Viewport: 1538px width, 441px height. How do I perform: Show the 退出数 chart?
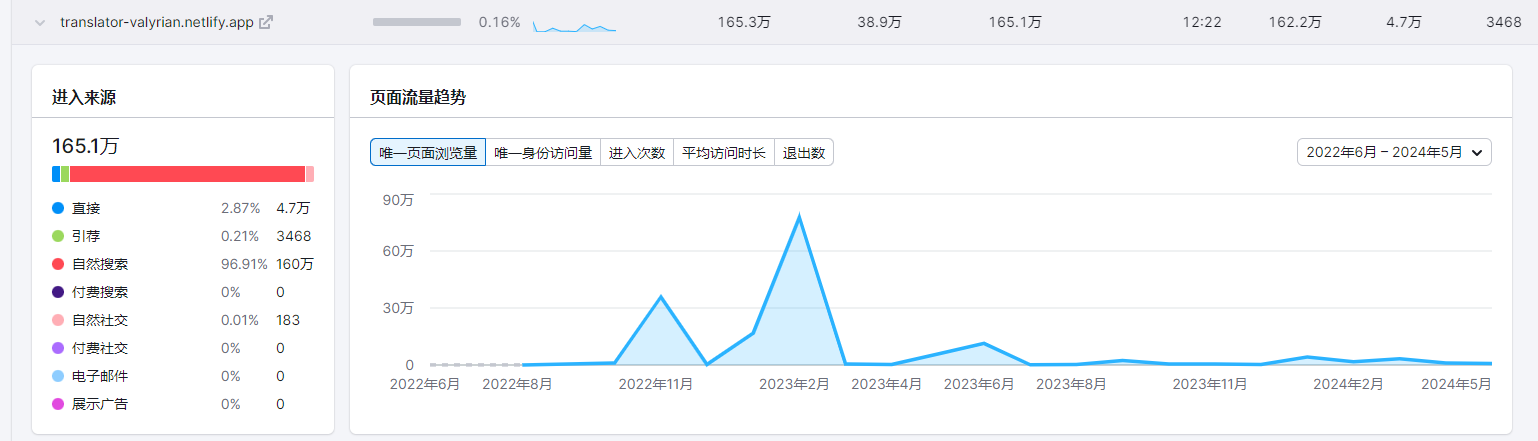pyautogui.click(x=804, y=153)
